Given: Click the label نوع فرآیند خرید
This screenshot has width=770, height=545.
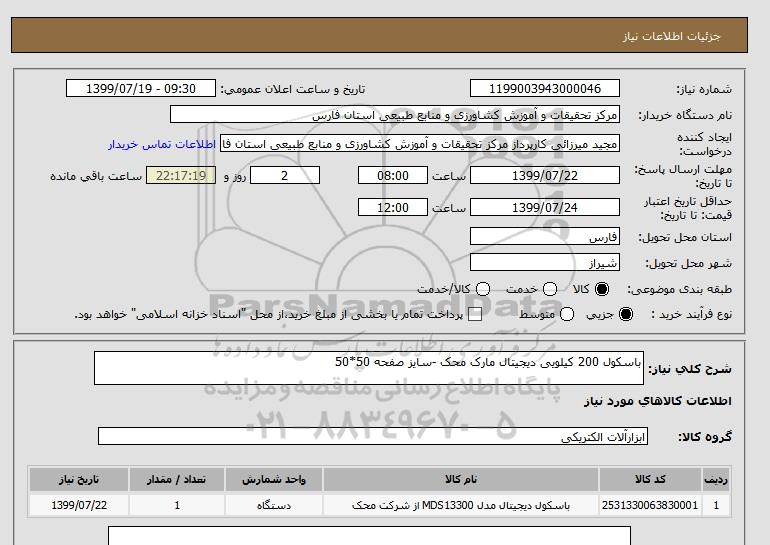Looking at the screenshot, I should tap(691, 315).
